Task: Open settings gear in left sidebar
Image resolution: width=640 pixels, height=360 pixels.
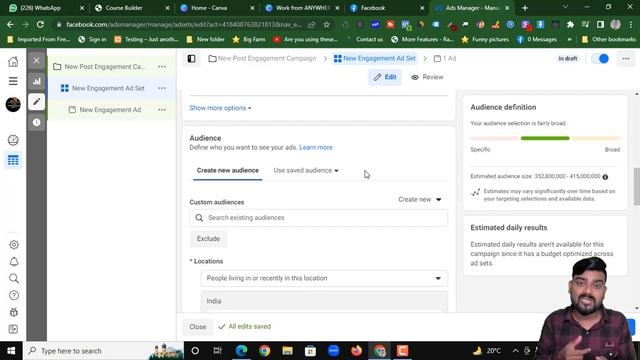Action: [14, 244]
